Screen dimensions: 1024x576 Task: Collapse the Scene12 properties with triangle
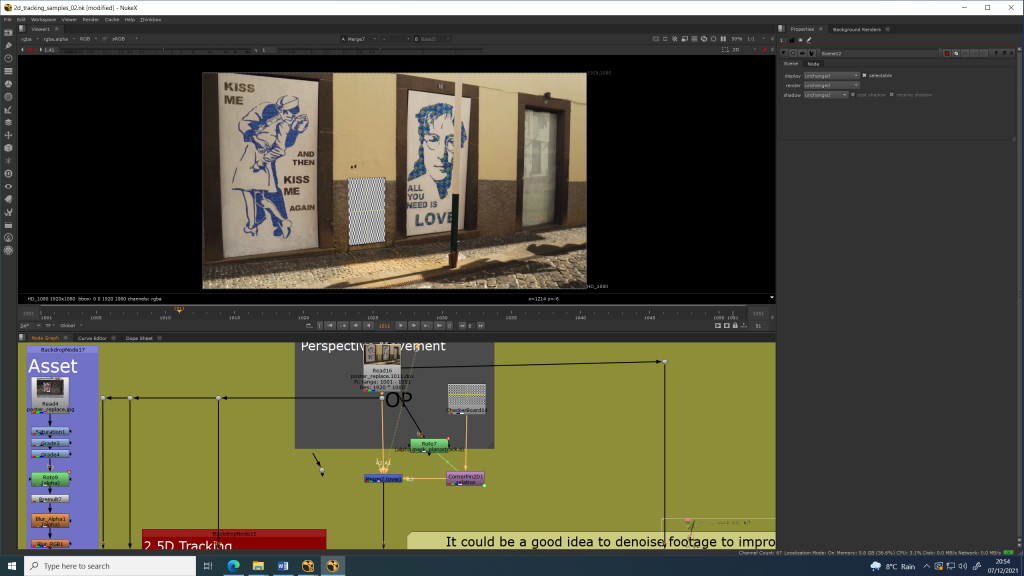click(x=784, y=54)
